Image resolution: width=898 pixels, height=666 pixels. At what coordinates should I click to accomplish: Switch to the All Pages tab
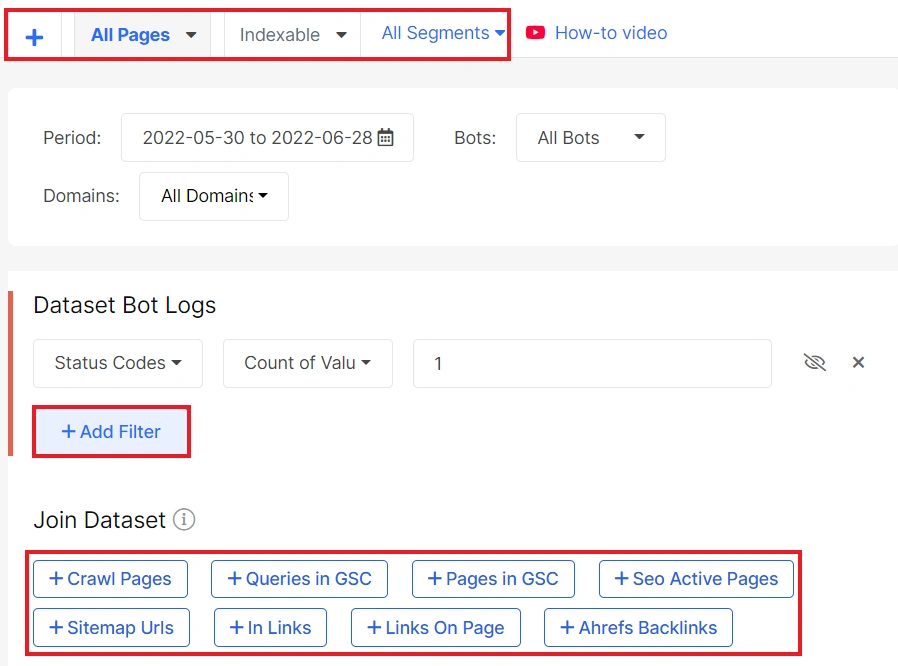[142, 33]
